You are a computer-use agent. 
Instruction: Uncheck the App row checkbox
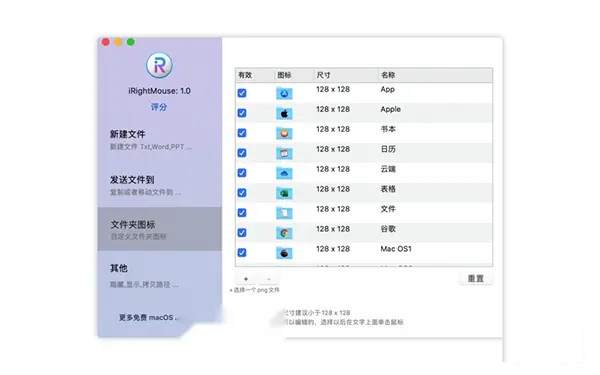click(242, 93)
